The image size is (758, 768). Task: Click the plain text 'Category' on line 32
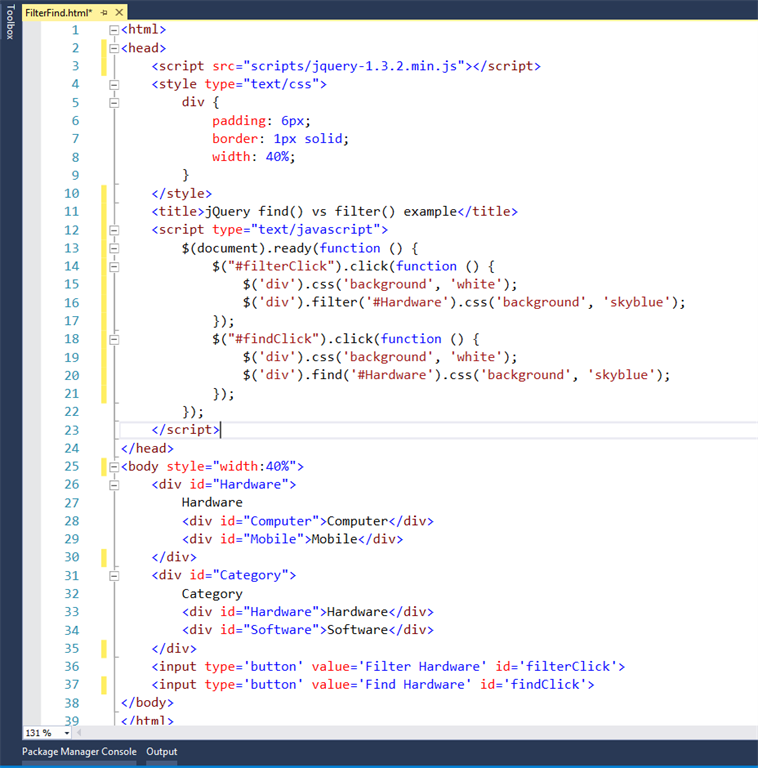[212, 594]
